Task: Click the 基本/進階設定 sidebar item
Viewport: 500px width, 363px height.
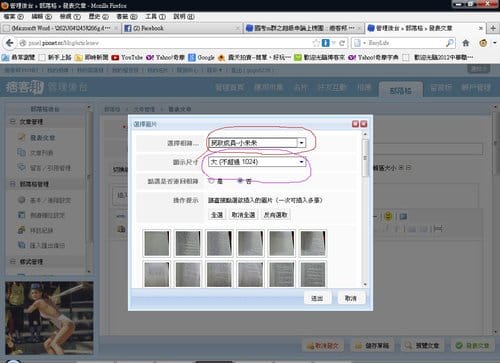Action: 50,200
